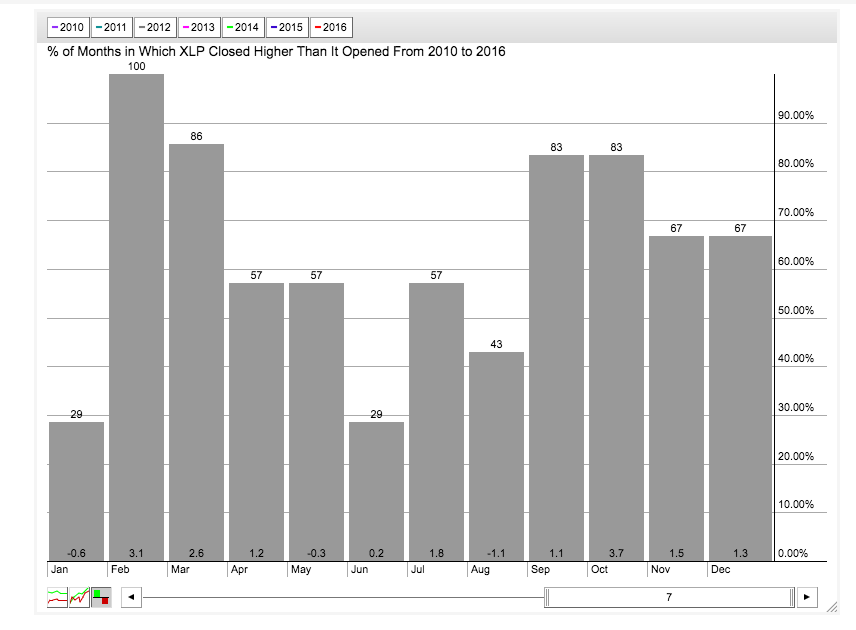This screenshot has width=856, height=630.
Task: Click the January bar showing 29
Action: (x=76, y=491)
